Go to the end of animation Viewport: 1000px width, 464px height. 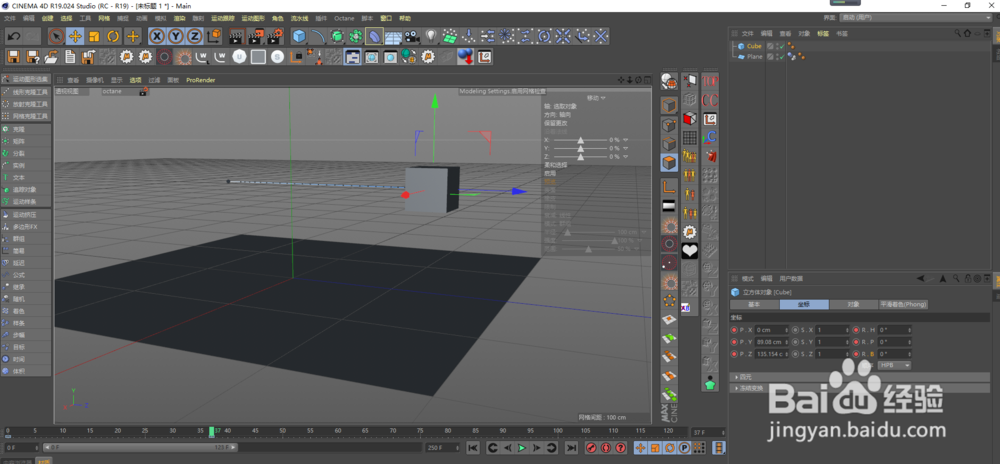tap(571, 448)
